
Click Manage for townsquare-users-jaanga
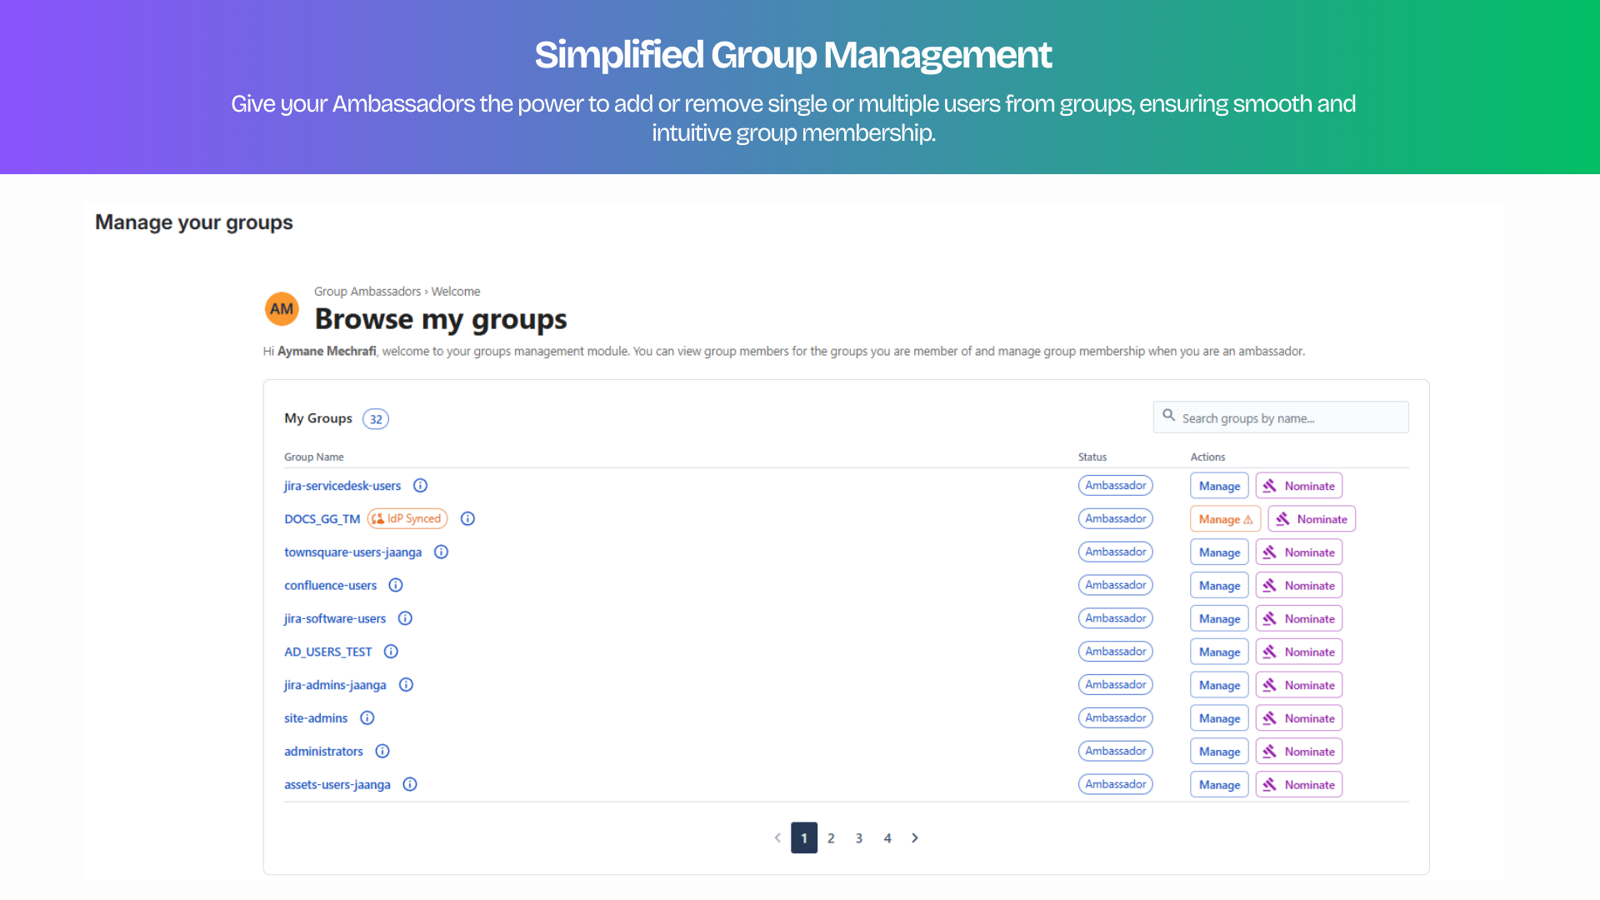point(1218,551)
